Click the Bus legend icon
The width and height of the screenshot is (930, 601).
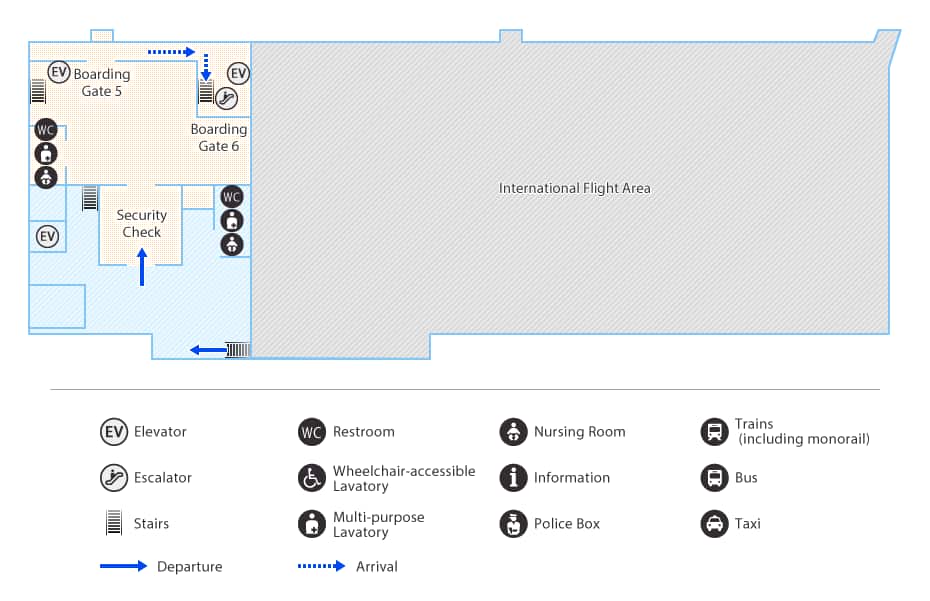click(x=715, y=478)
